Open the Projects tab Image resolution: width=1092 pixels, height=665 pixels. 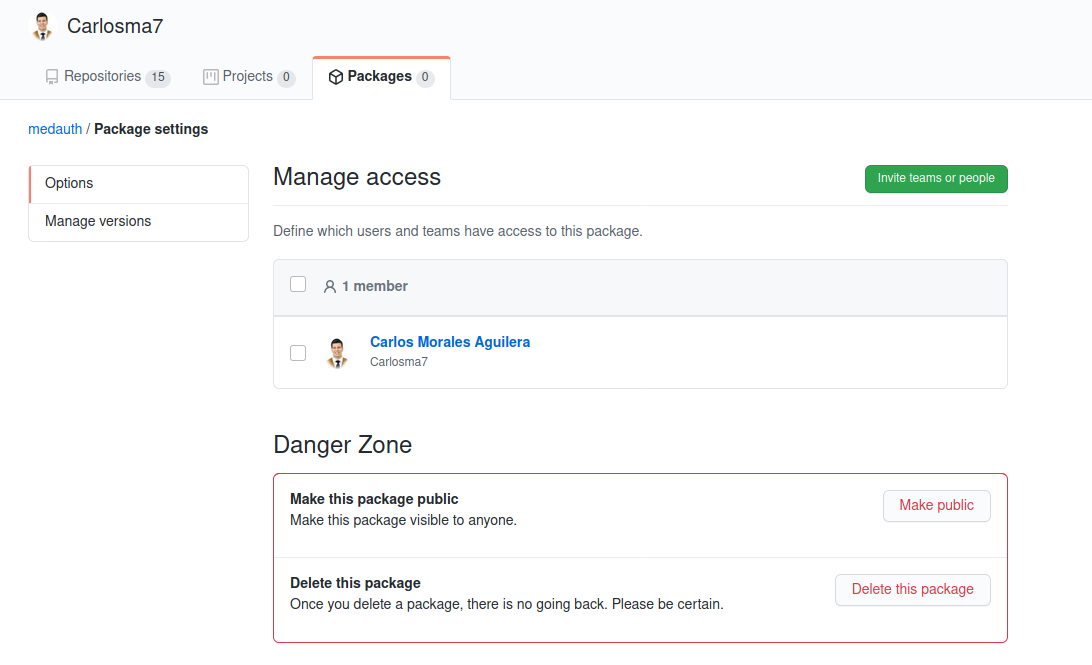point(249,77)
